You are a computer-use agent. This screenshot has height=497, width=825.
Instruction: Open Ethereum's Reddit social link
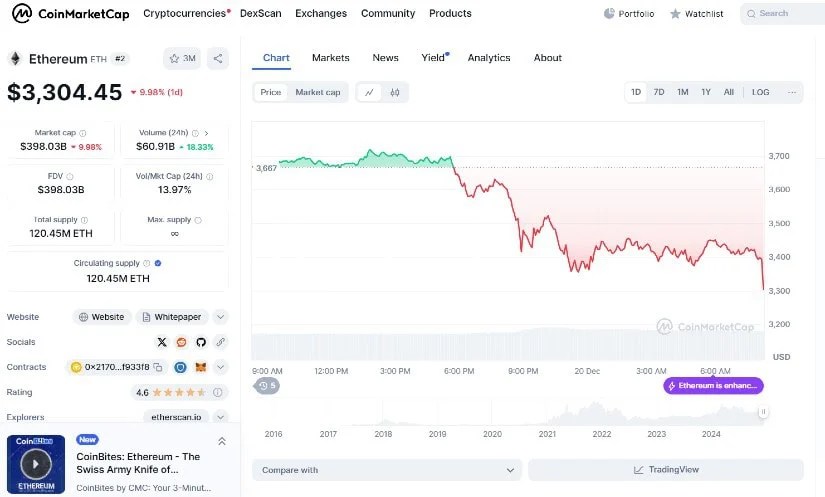pyautogui.click(x=181, y=342)
